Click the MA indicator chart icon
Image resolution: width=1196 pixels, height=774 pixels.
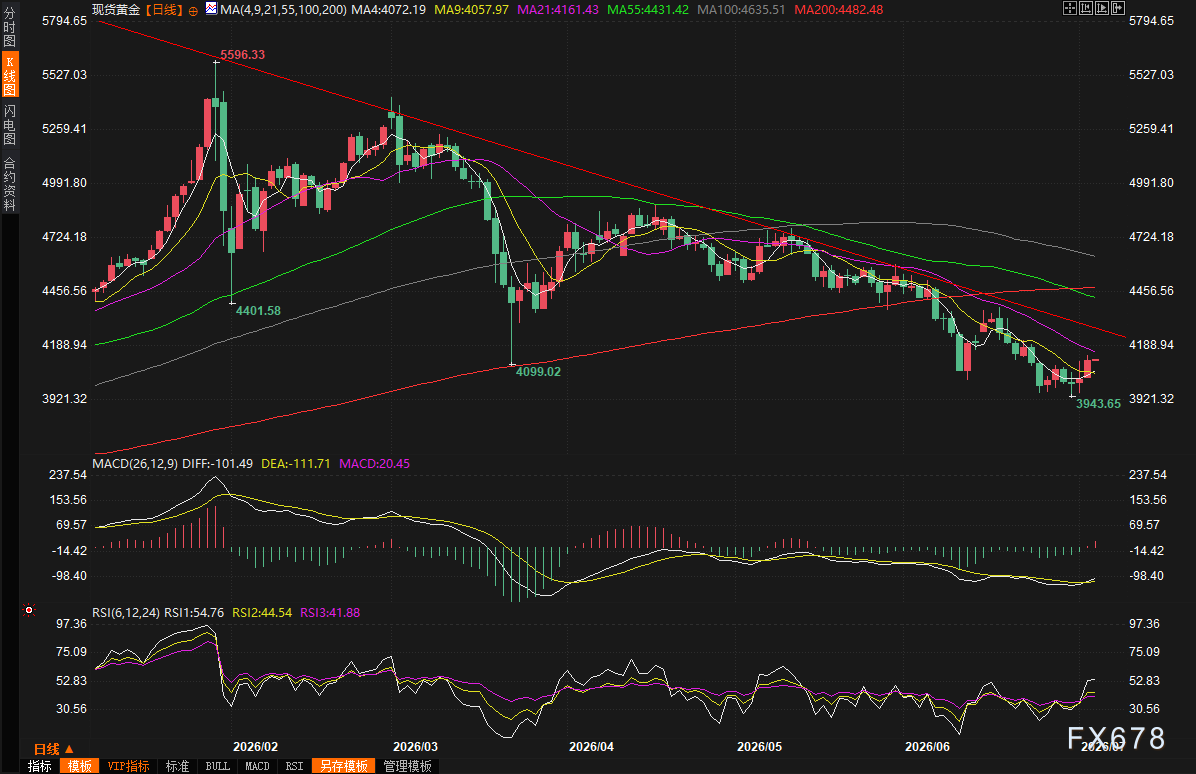click(211, 9)
